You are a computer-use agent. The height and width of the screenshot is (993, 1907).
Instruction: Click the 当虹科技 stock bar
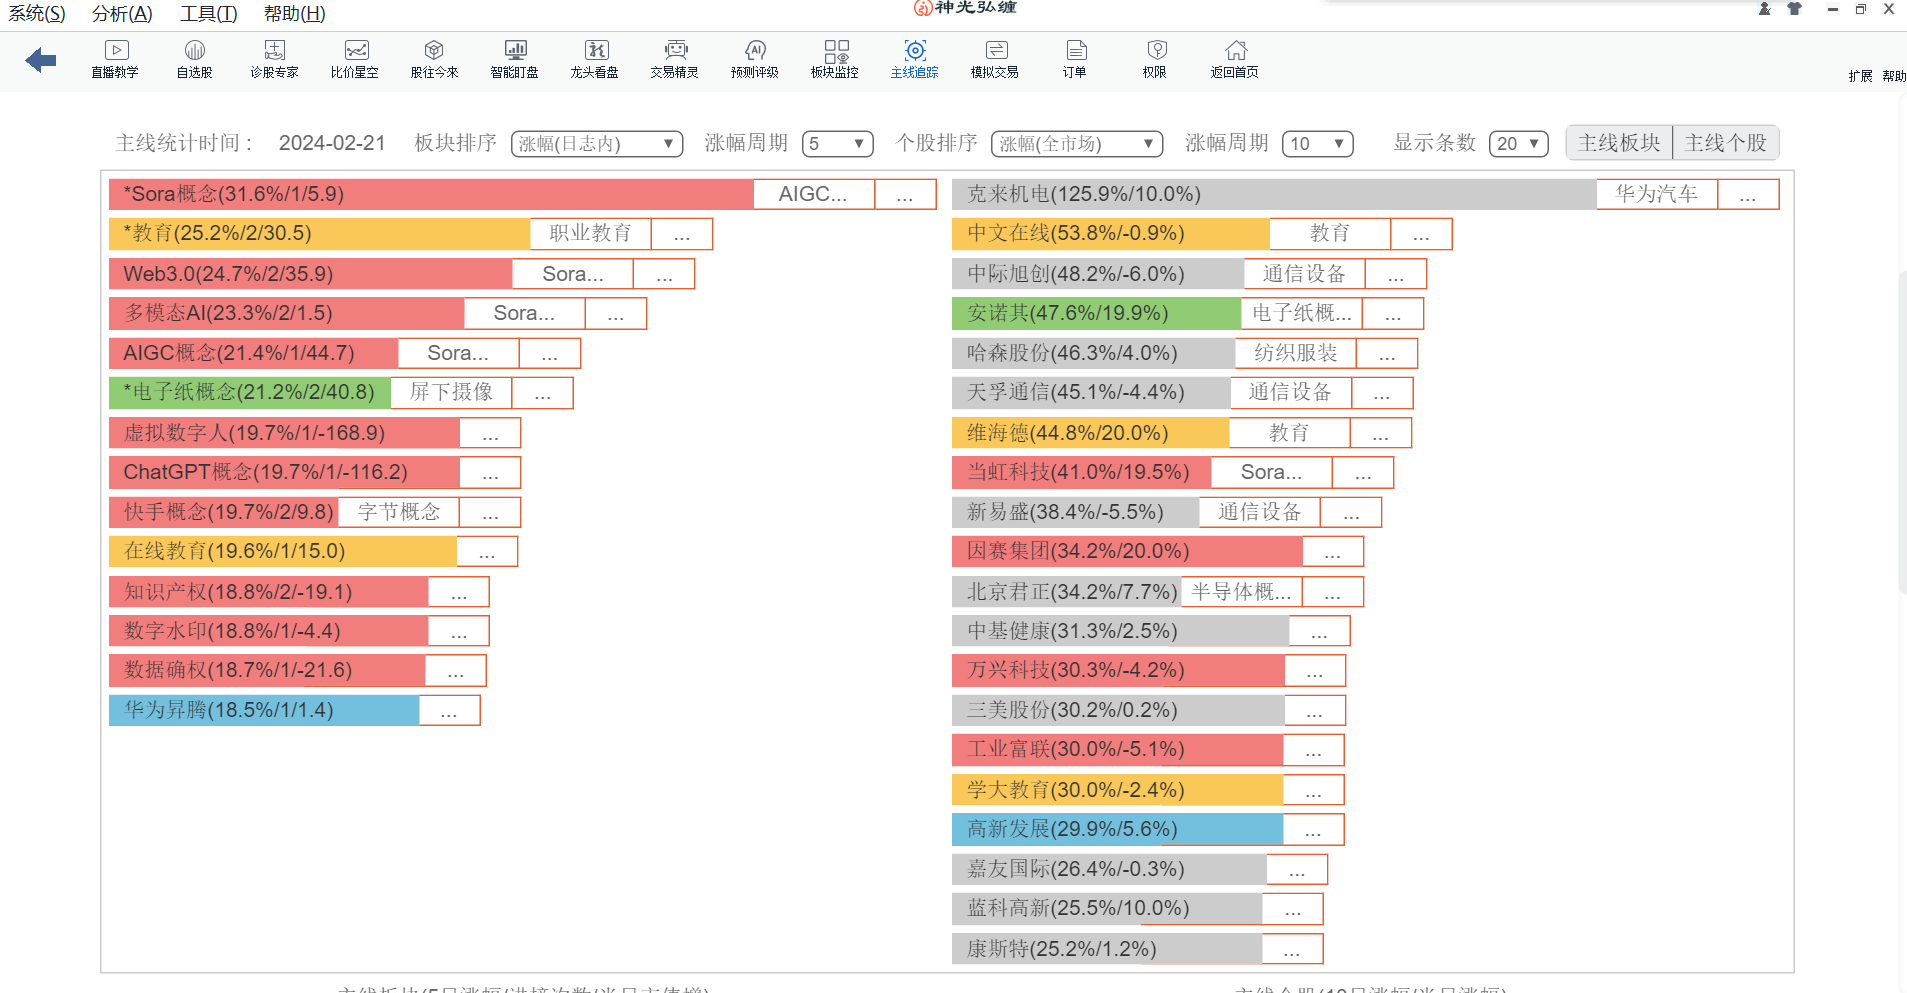tap(1081, 472)
